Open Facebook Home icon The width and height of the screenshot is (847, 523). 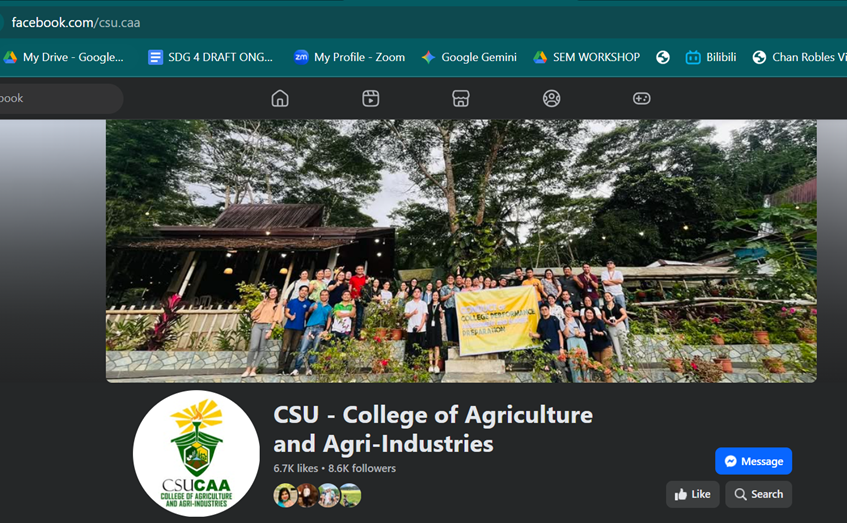tap(280, 98)
